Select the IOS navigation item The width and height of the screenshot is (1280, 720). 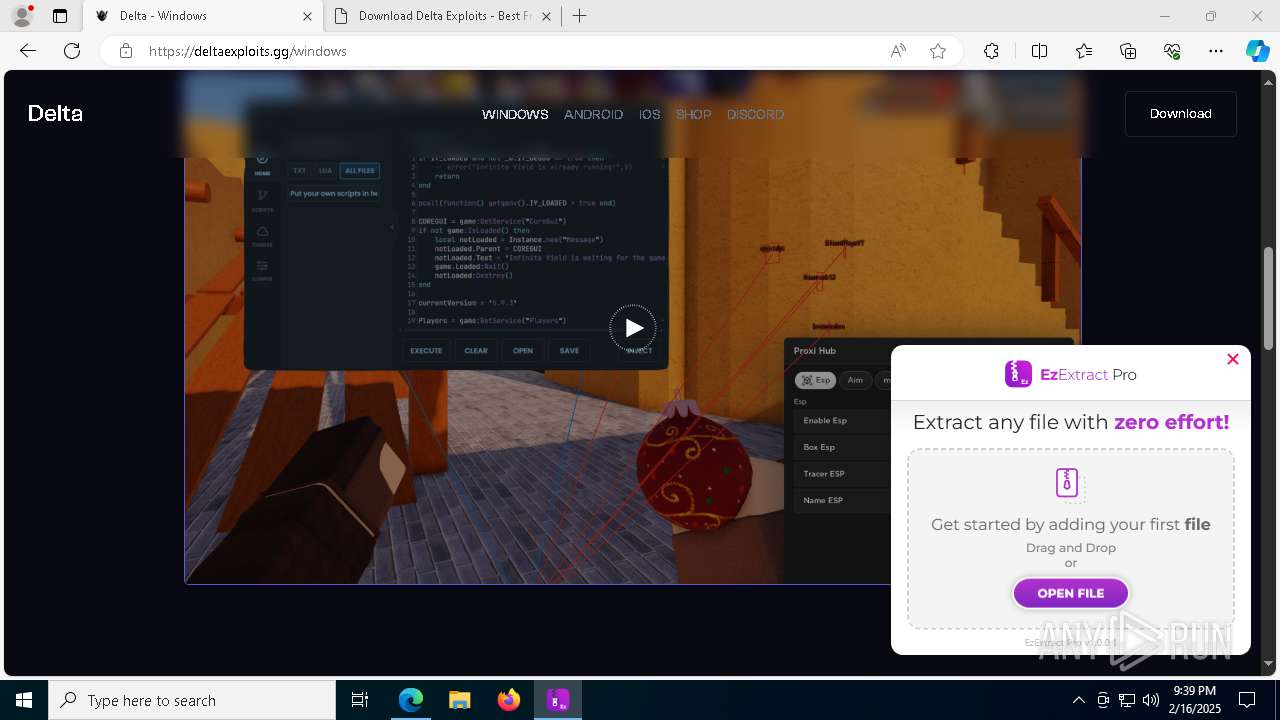point(650,114)
